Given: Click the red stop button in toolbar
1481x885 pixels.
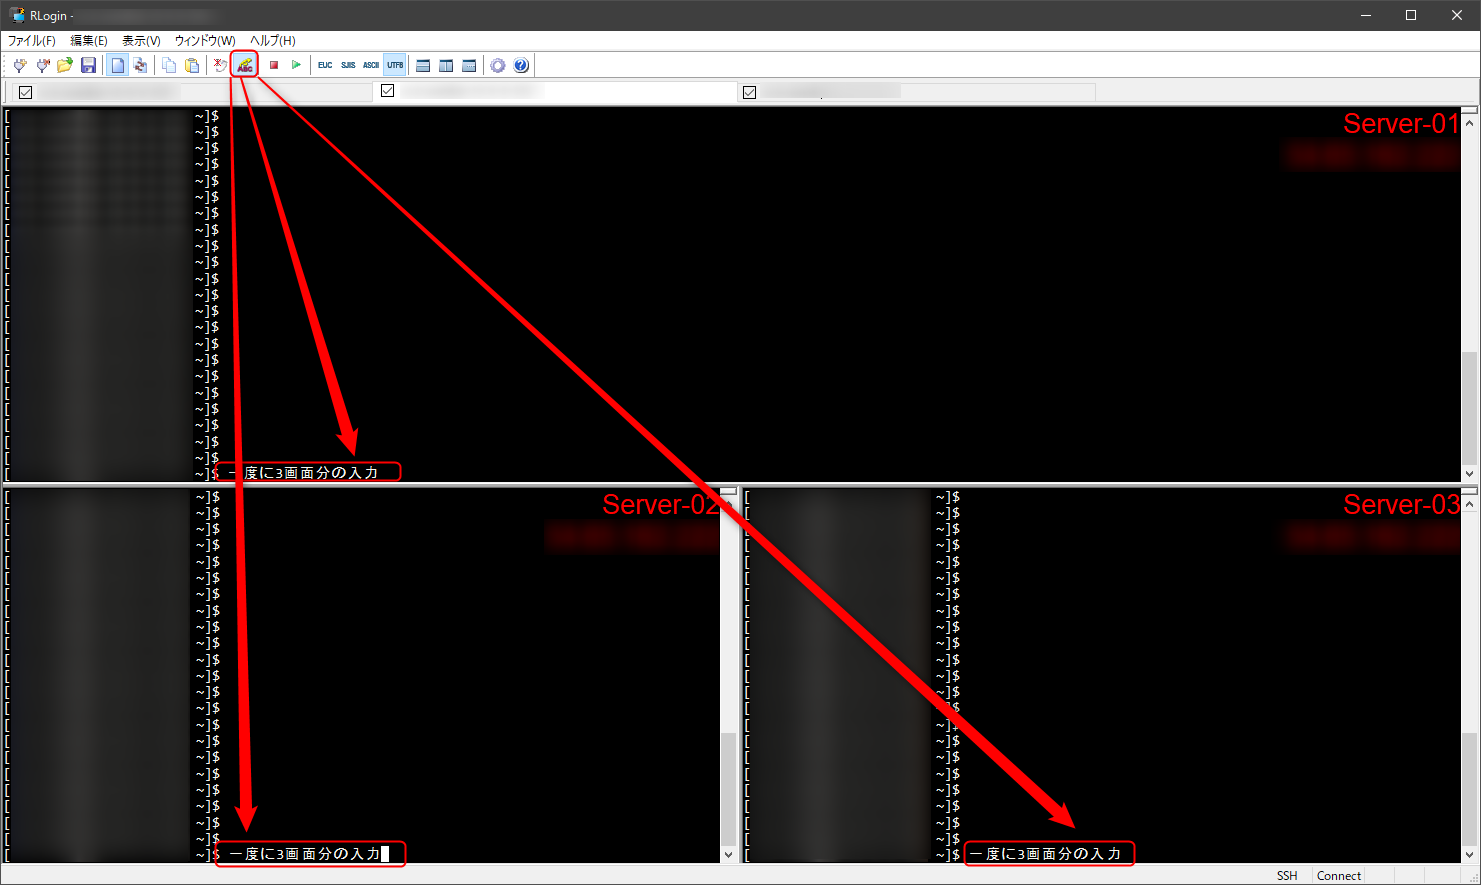Looking at the screenshot, I should [274, 65].
